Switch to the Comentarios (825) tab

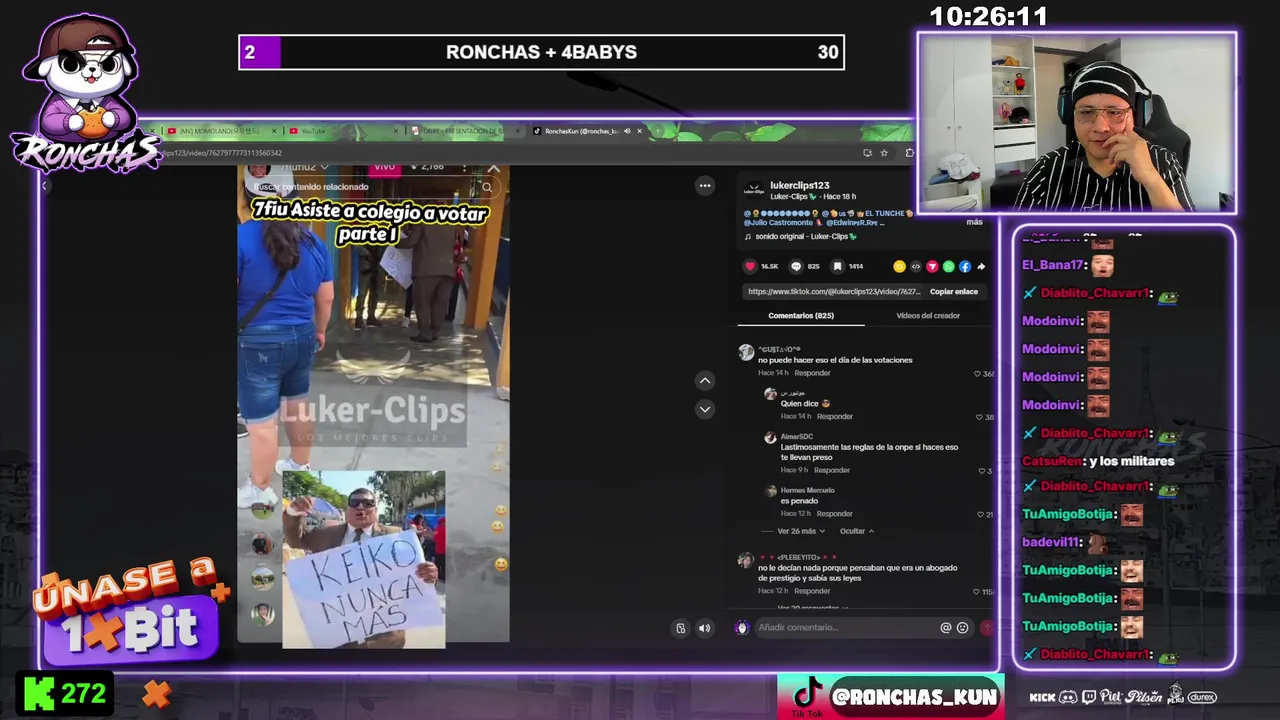(801, 316)
